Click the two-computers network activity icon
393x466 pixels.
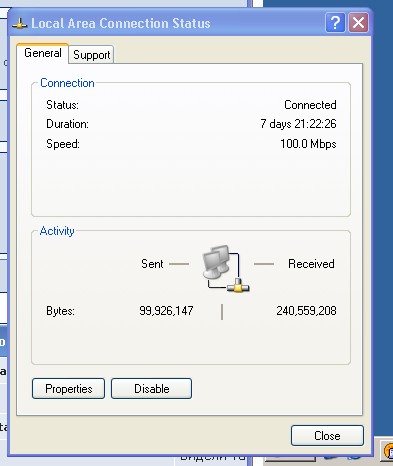[226, 269]
